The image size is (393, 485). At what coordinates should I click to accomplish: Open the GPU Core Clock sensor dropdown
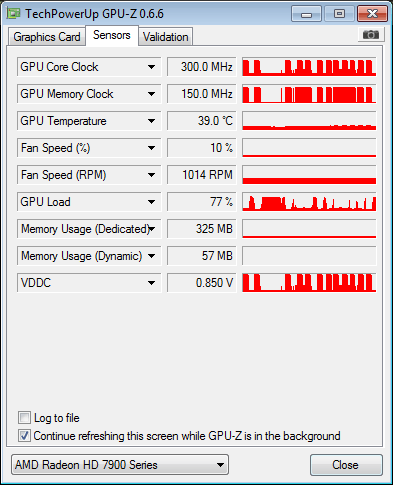[x=151, y=67]
